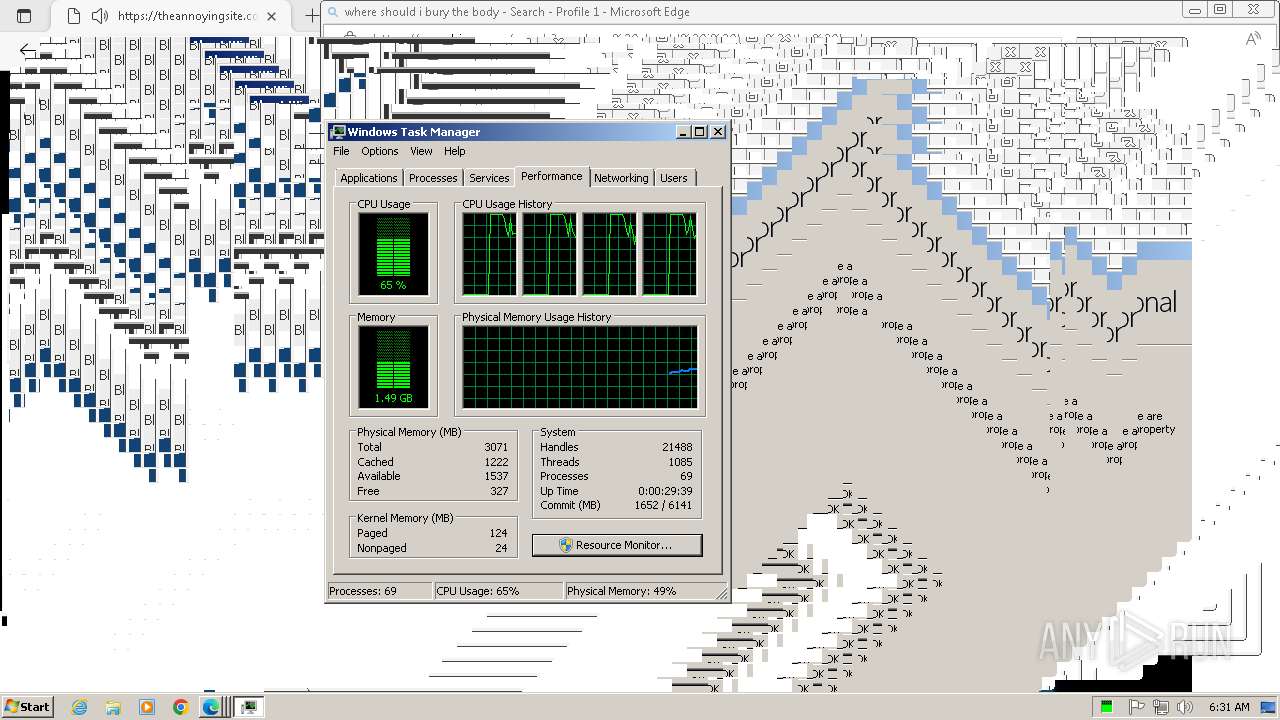Viewport: 1280px width, 720px height.
Task: Select the Task Manager taskbar button
Action: tap(248, 707)
